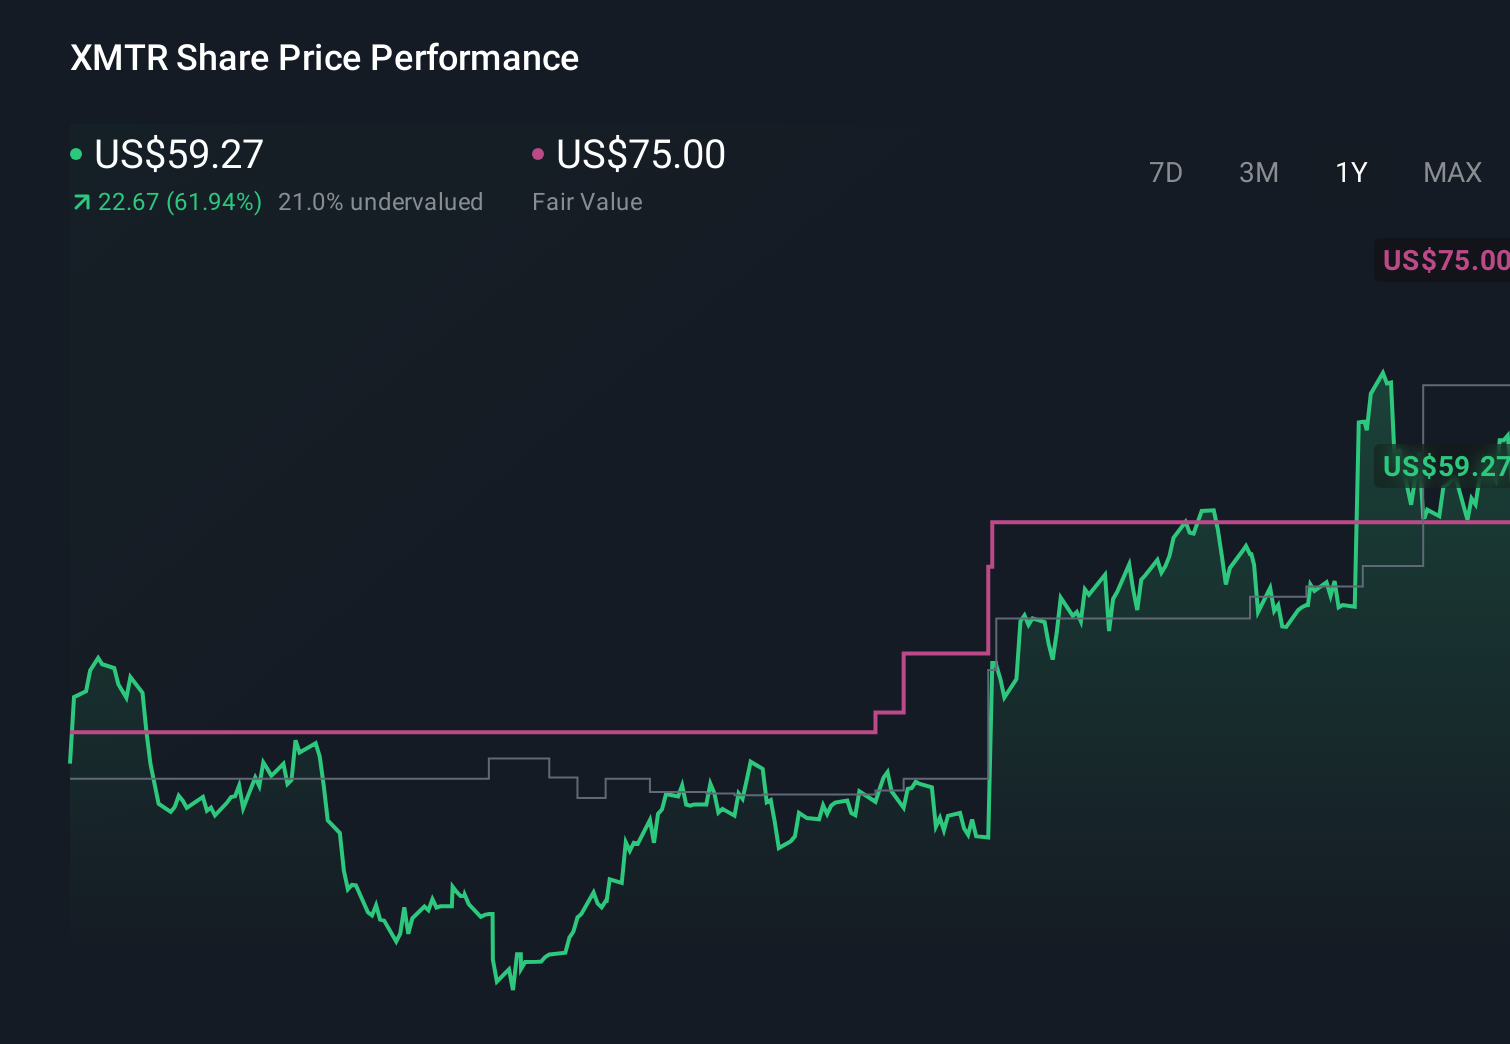The image size is (1510, 1044).
Task: Click the US$59.27 price flag on the right
Action: (x=1443, y=466)
